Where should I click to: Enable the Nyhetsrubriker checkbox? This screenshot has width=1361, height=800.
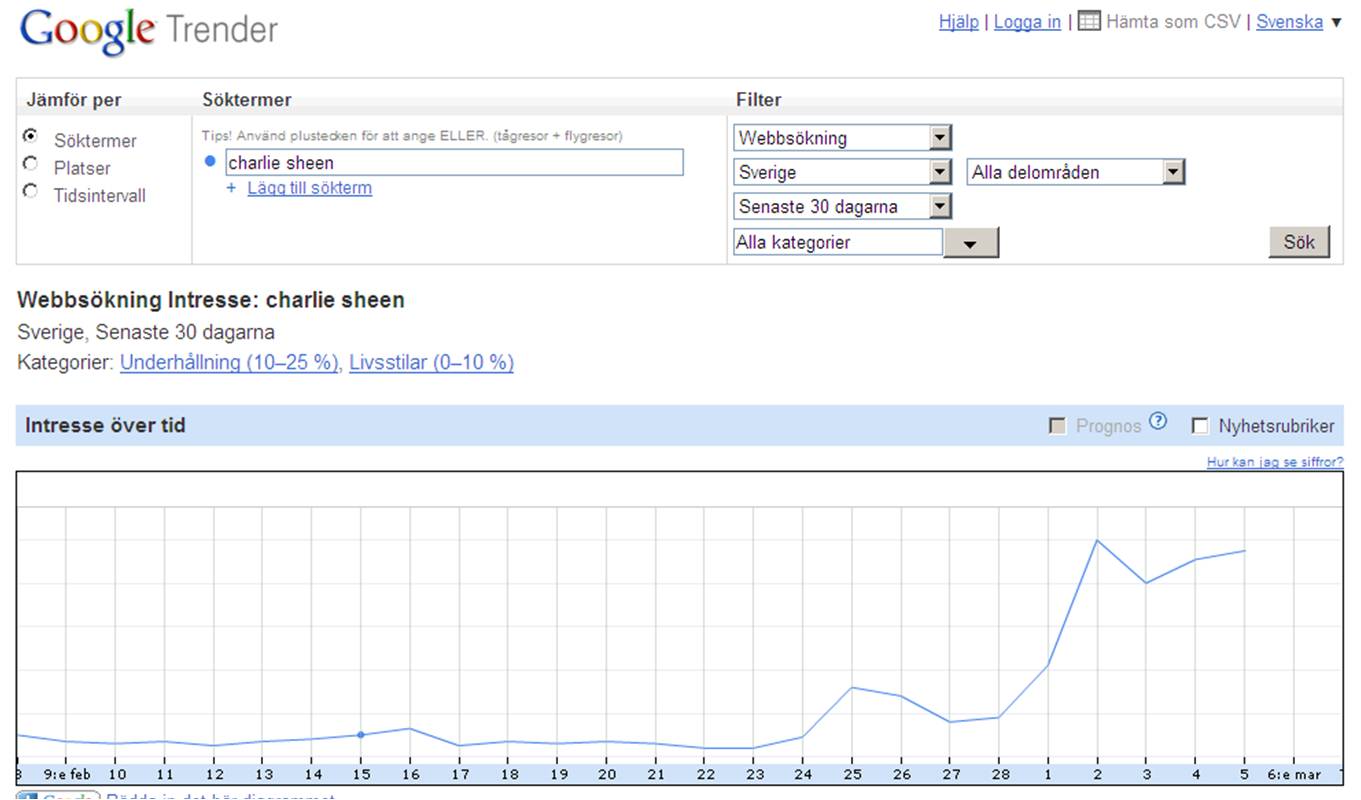click(x=1200, y=426)
